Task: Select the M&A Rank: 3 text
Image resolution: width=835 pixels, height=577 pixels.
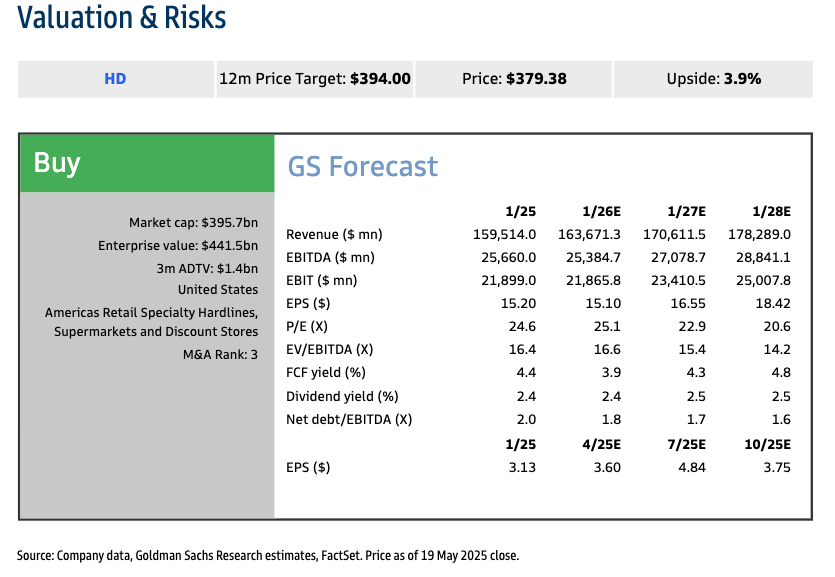Action: pos(220,354)
